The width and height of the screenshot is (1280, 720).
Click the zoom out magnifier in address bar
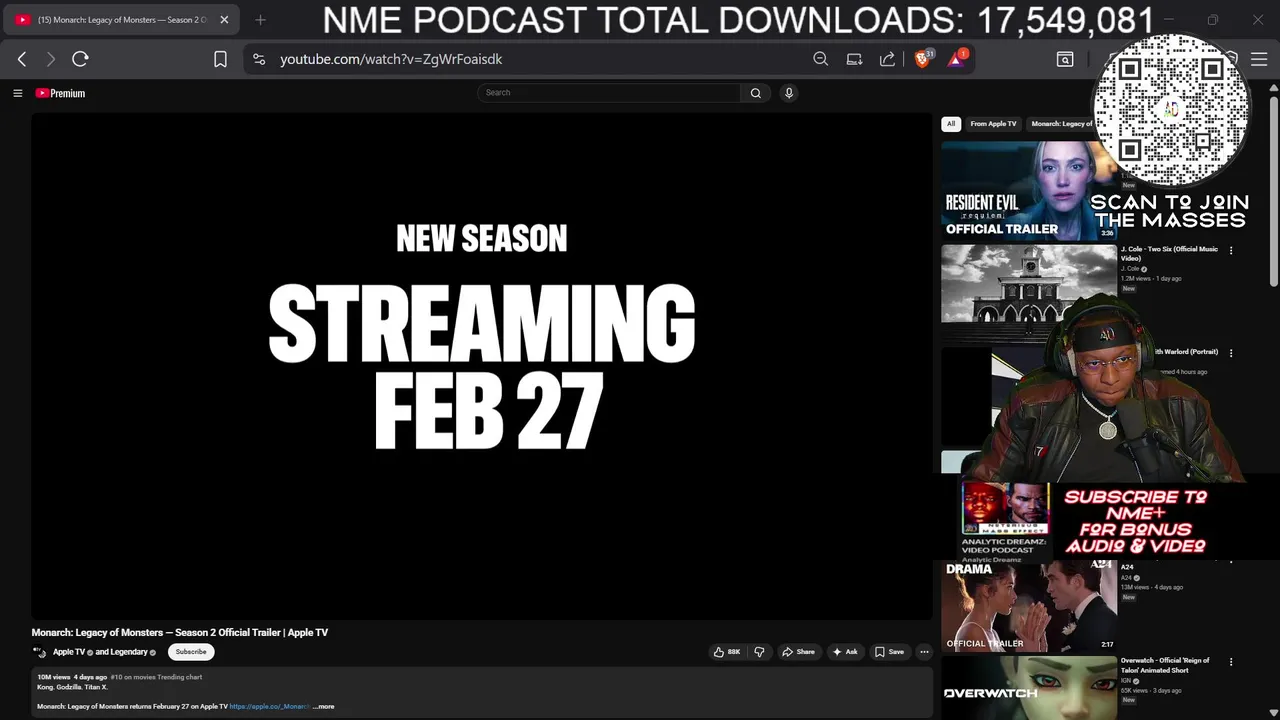(x=820, y=59)
